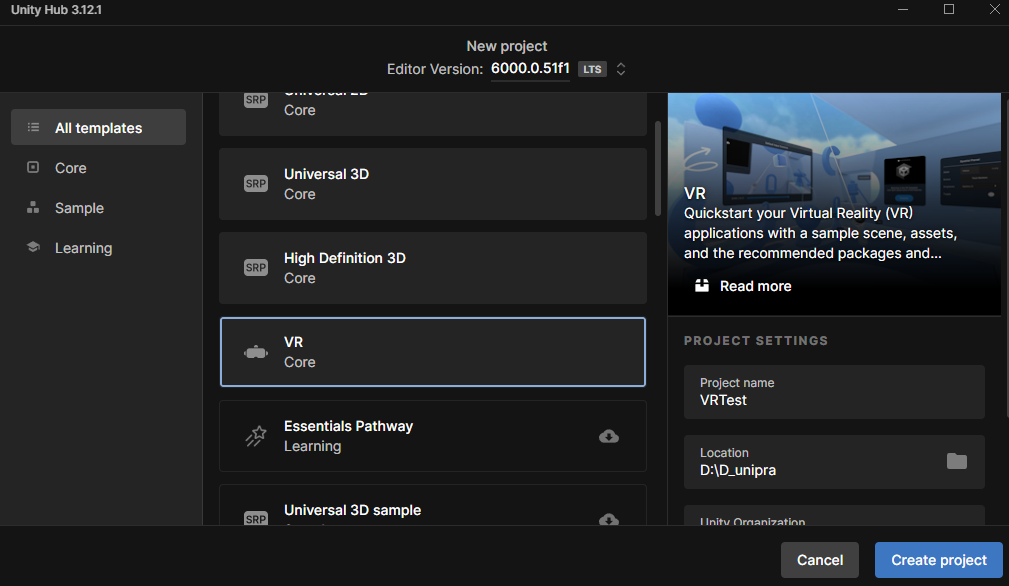Click the New project title

(507, 46)
